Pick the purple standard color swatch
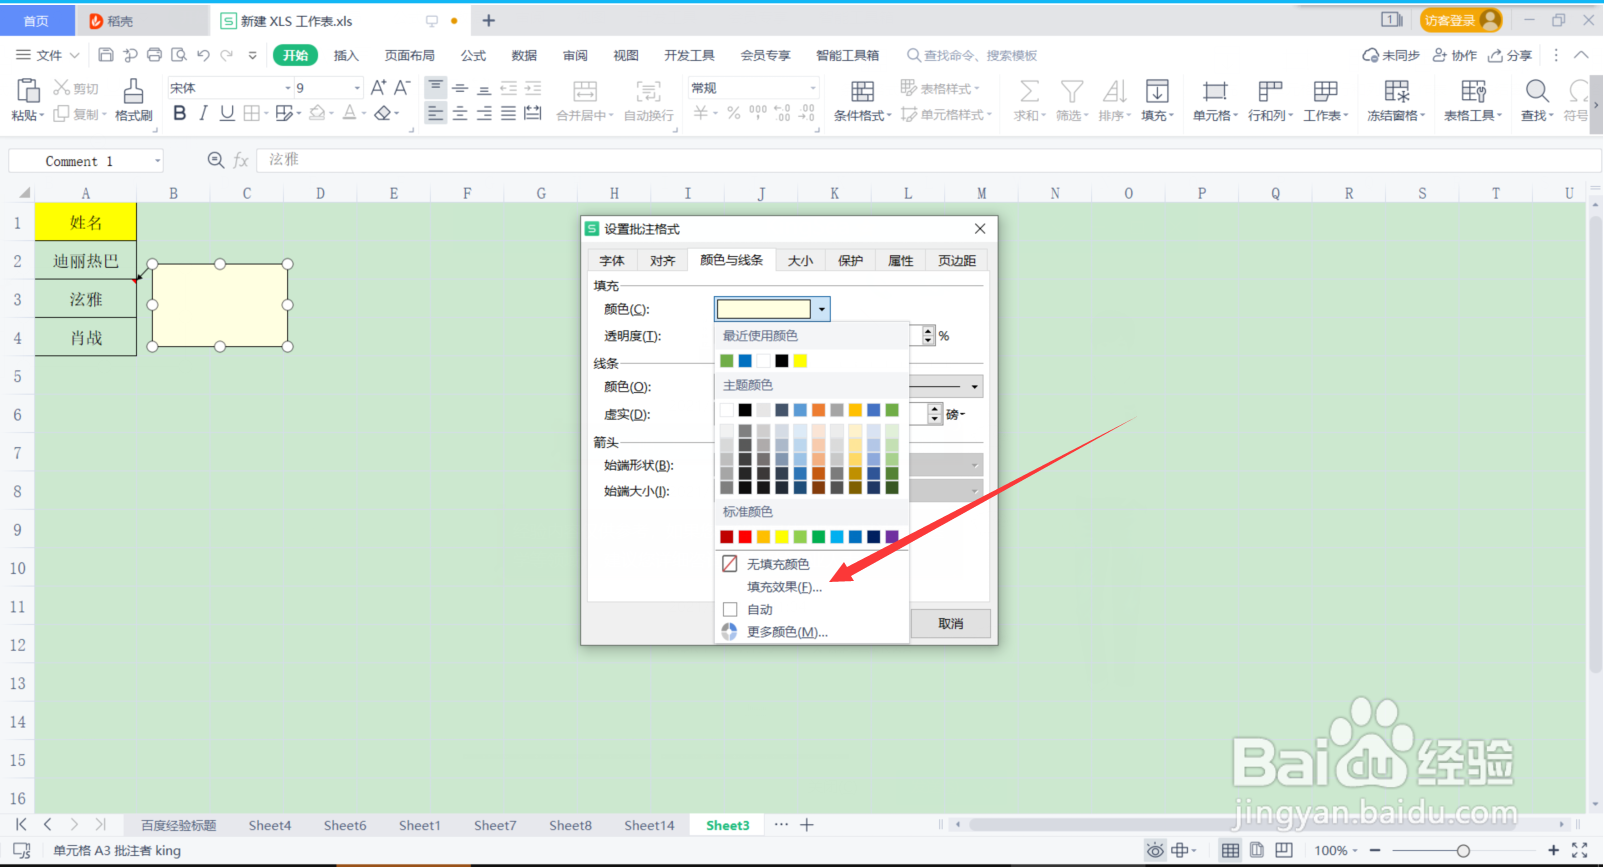This screenshot has height=867, width=1604. [x=892, y=537]
